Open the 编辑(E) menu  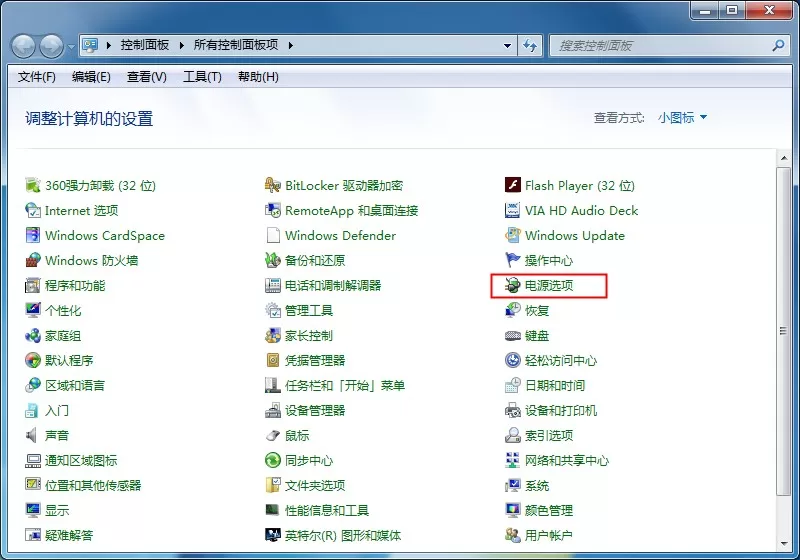[x=91, y=77]
